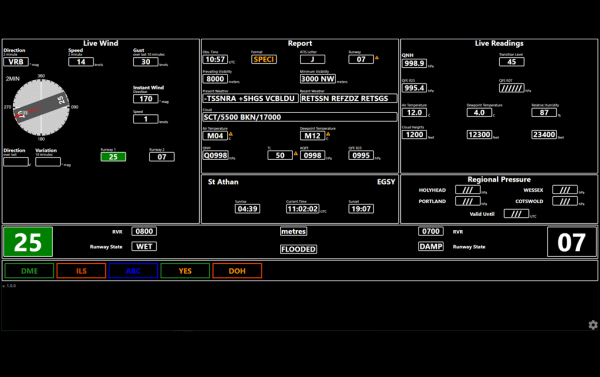600x377 pixels.
Task: Click warning triangle beside TL value 50
Action: tap(296, 153)
